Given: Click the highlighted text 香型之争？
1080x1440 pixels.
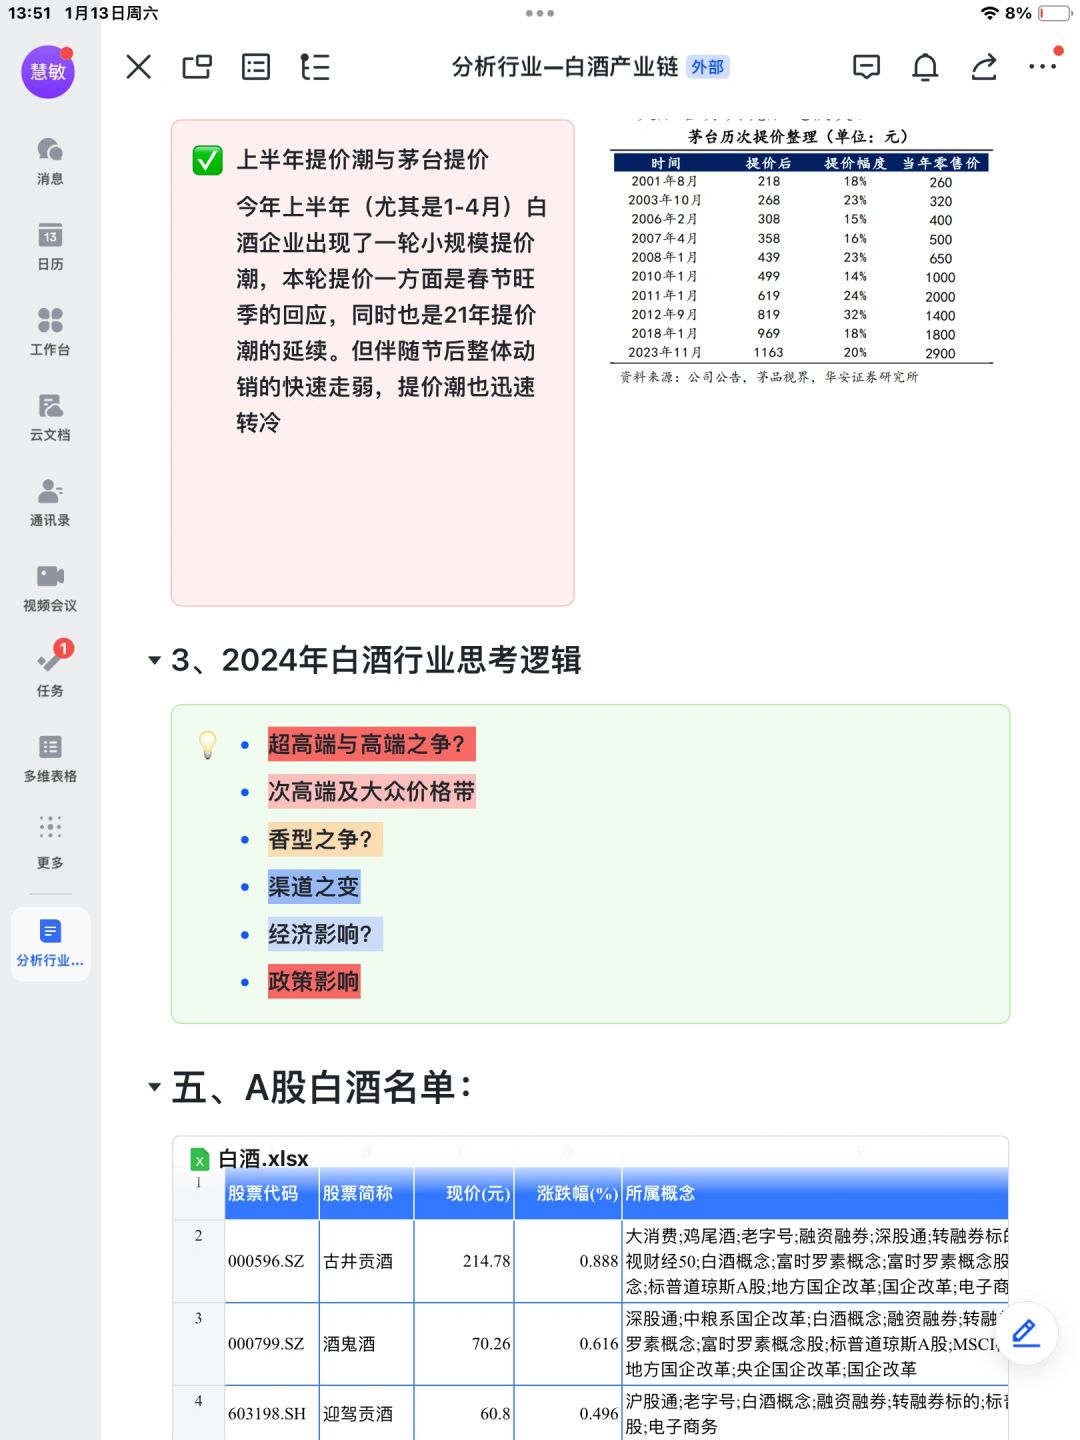Looking at the screenshot, I should [x=324, y=839].
